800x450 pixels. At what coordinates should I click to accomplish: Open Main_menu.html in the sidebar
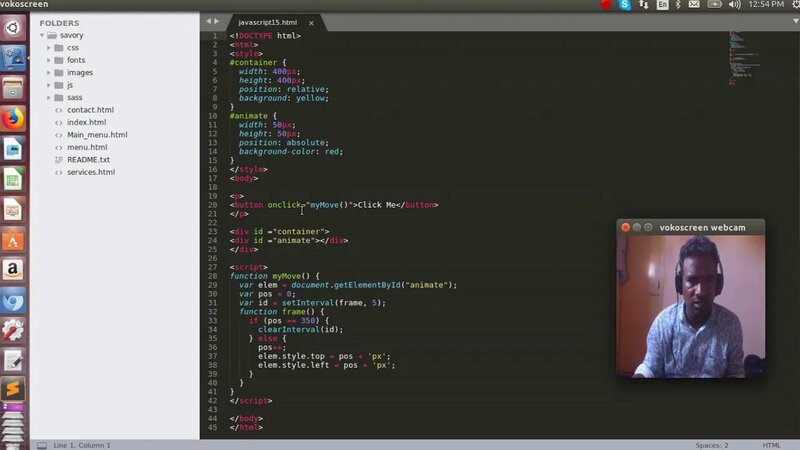click(97, 135)
